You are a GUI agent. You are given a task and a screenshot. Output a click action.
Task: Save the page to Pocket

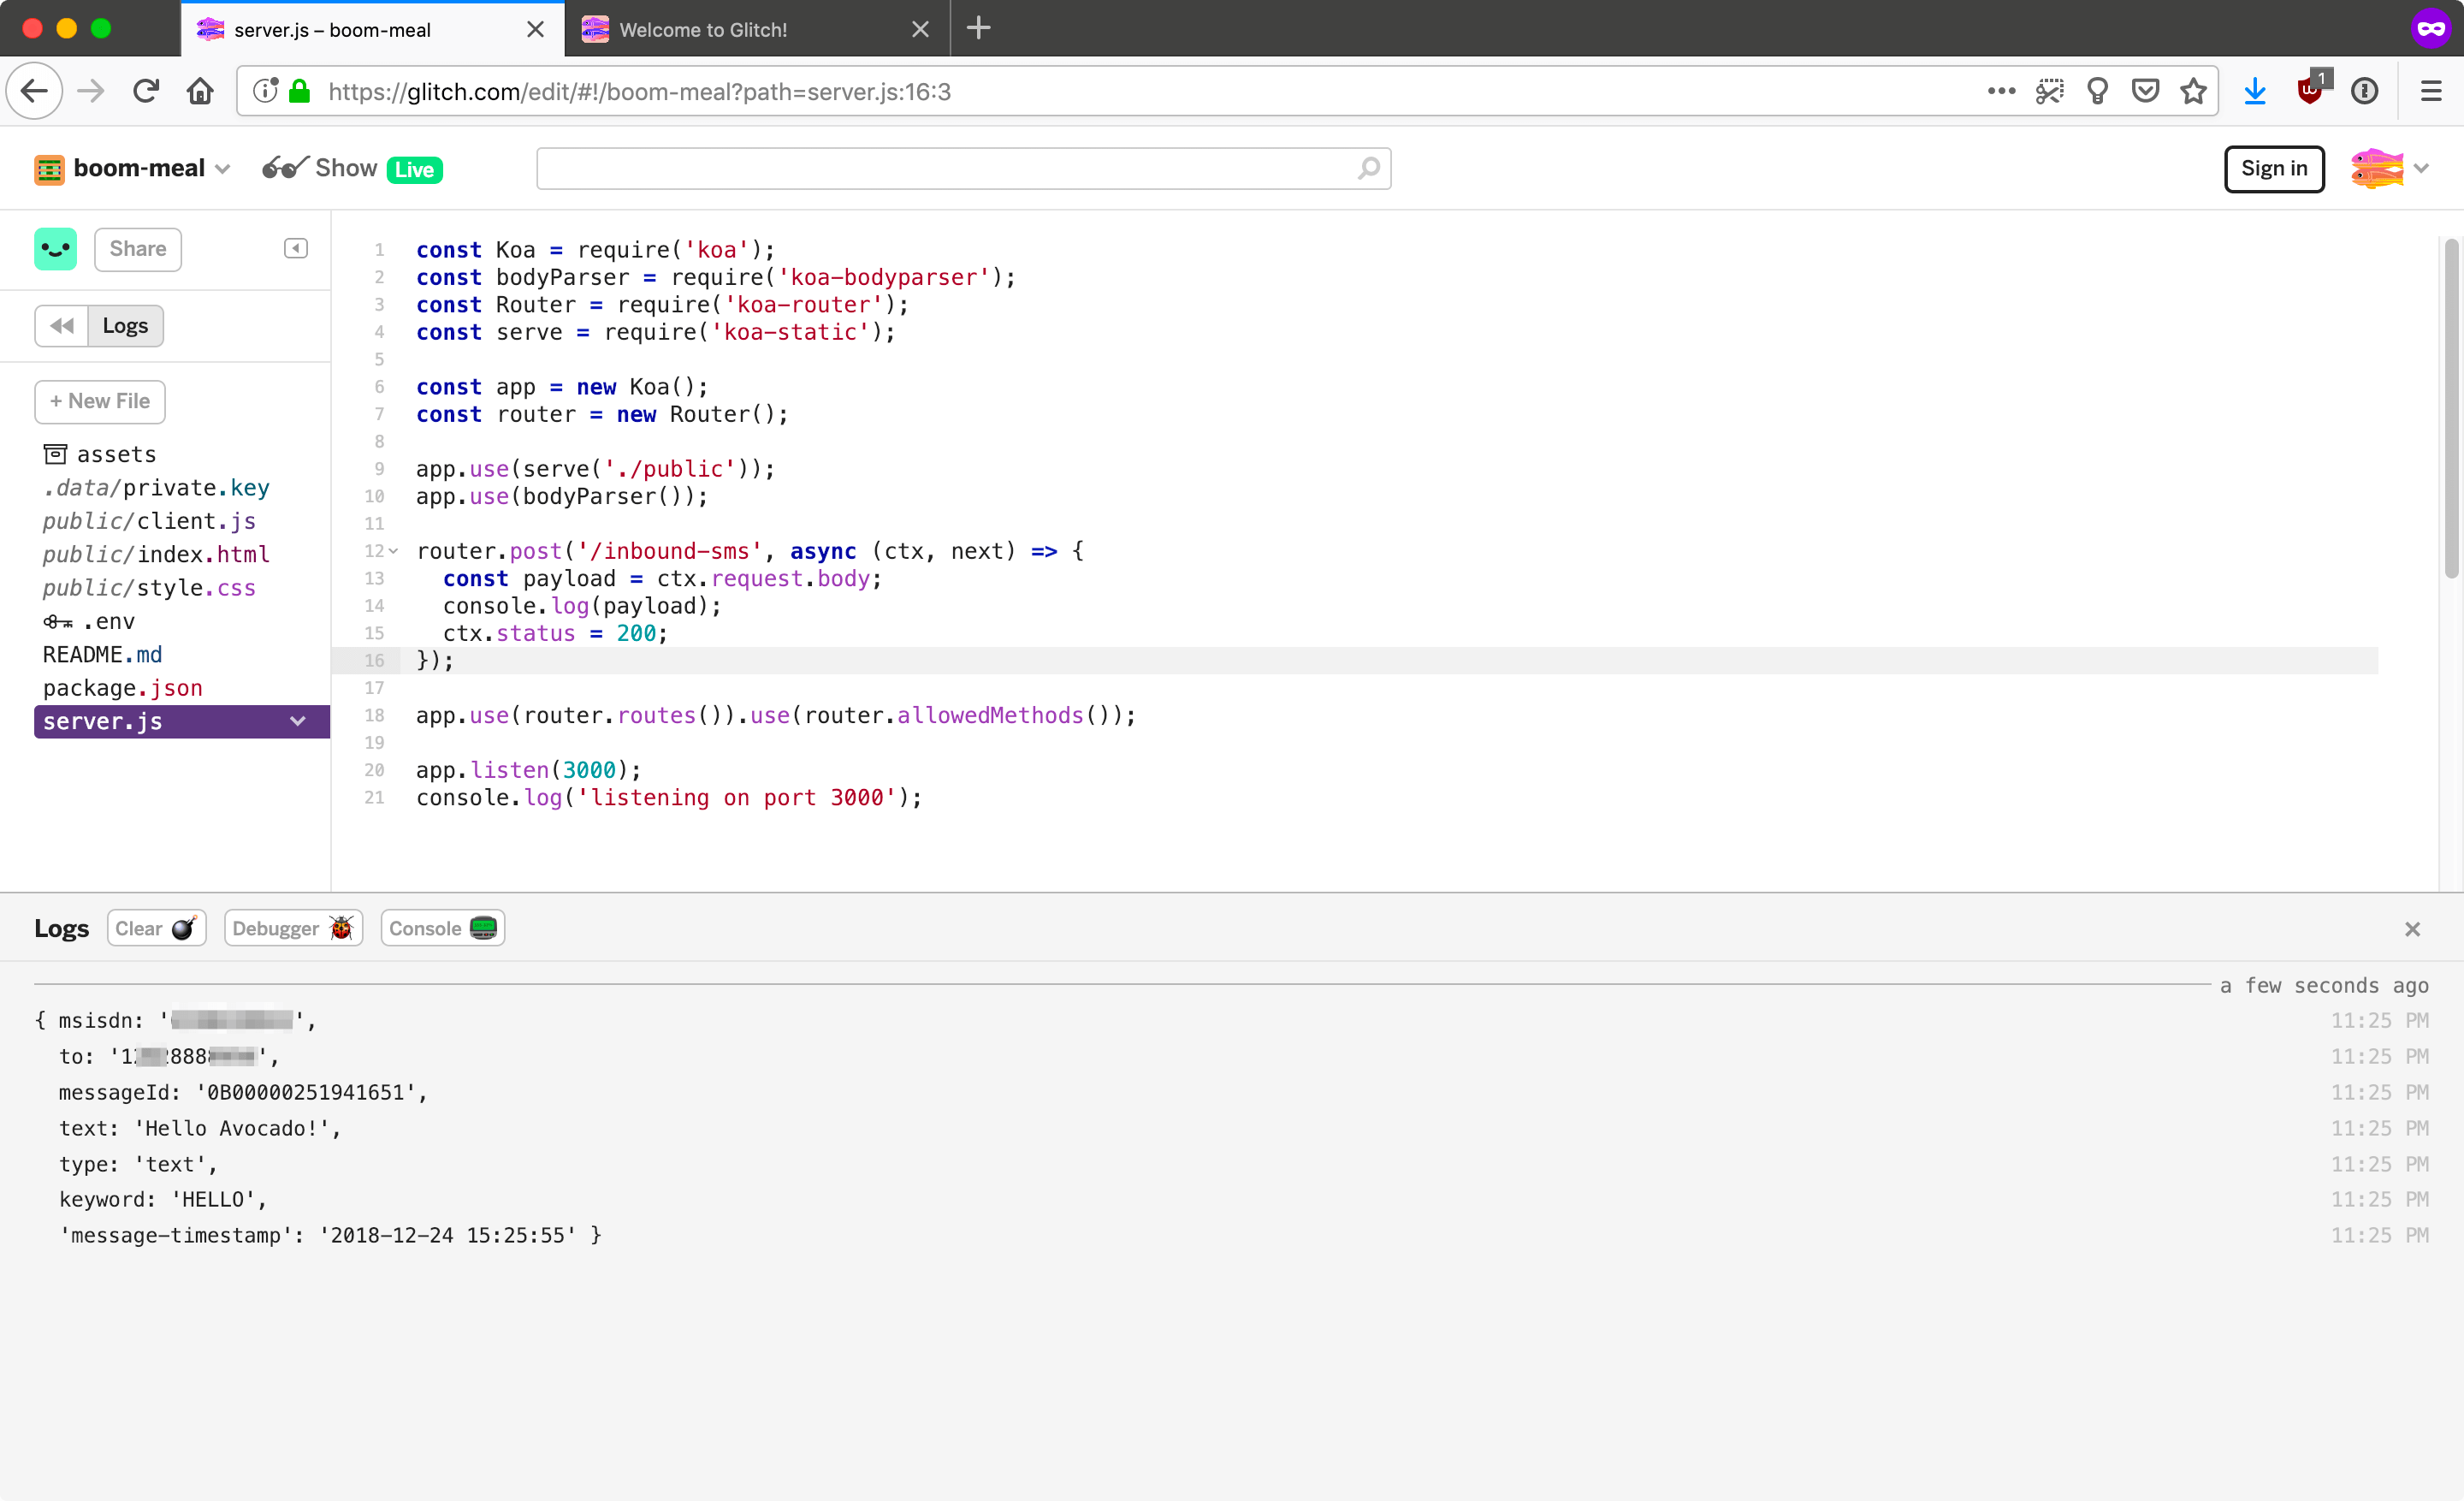point(2145,91)
